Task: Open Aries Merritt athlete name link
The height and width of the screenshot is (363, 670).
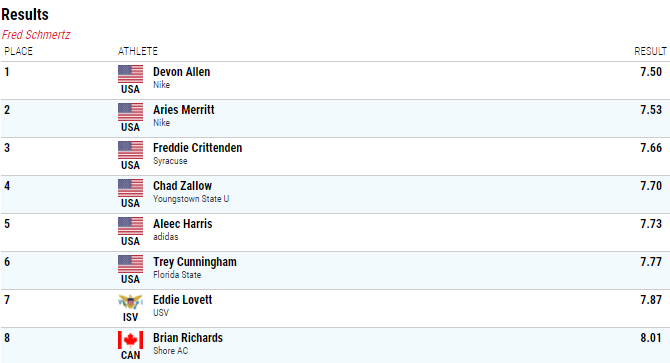Action: point(184,110)
